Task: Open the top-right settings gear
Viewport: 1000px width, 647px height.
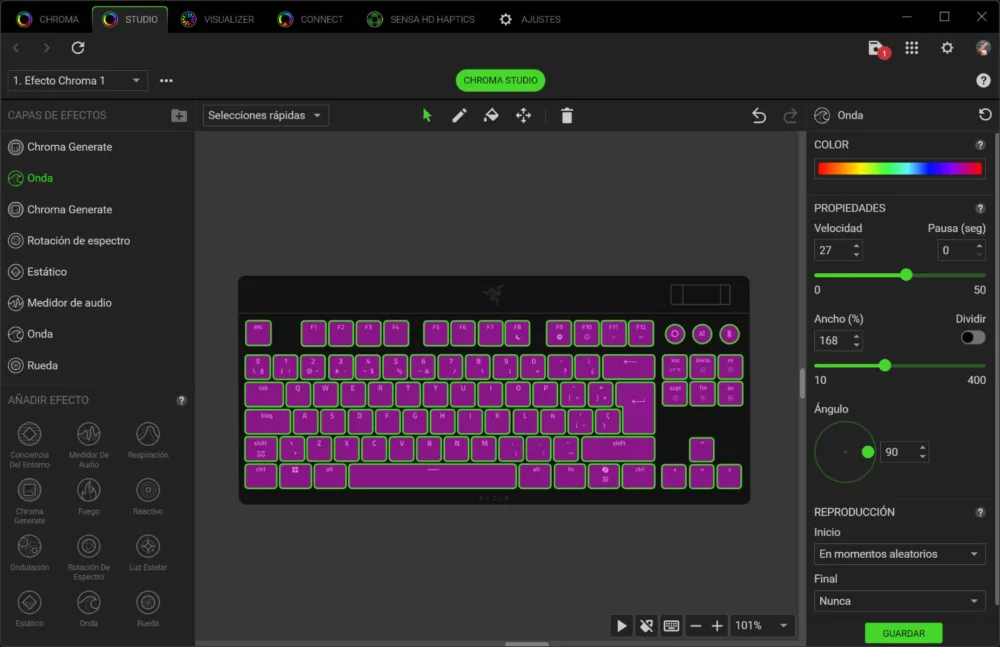Action: tap(947, 48)
